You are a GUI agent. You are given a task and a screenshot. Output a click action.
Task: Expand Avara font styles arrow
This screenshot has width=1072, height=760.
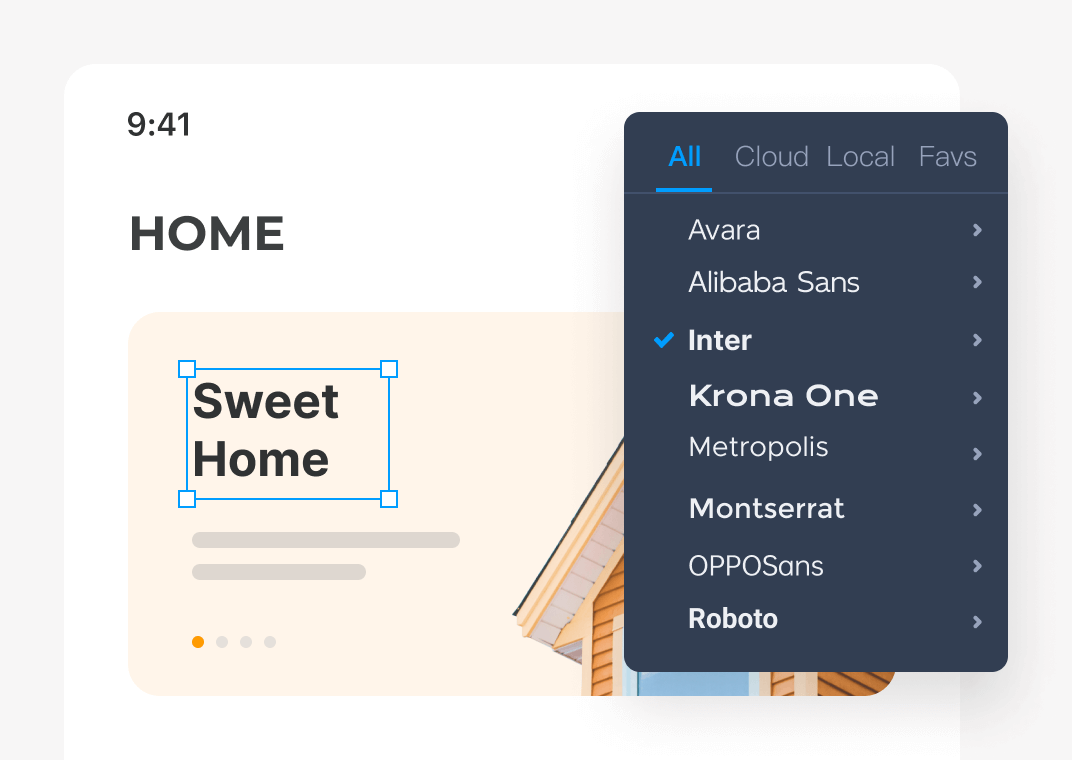click(977, 231)
